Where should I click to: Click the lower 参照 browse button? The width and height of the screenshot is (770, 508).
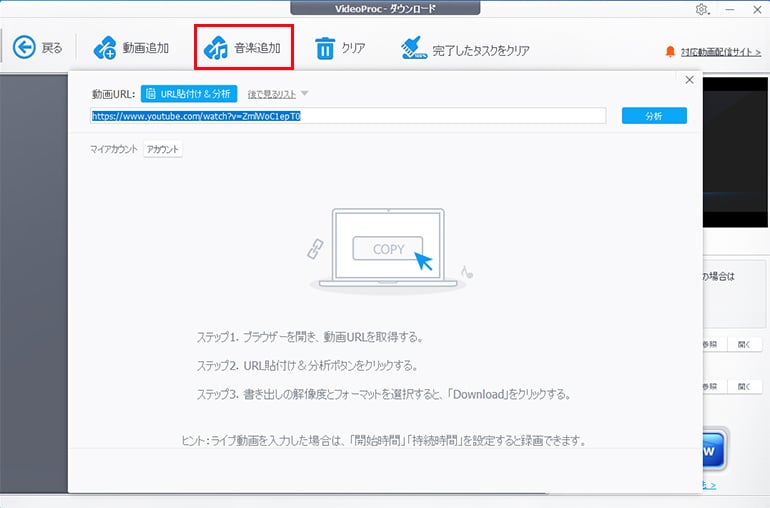pyautogui.click(x=710, y=386)
